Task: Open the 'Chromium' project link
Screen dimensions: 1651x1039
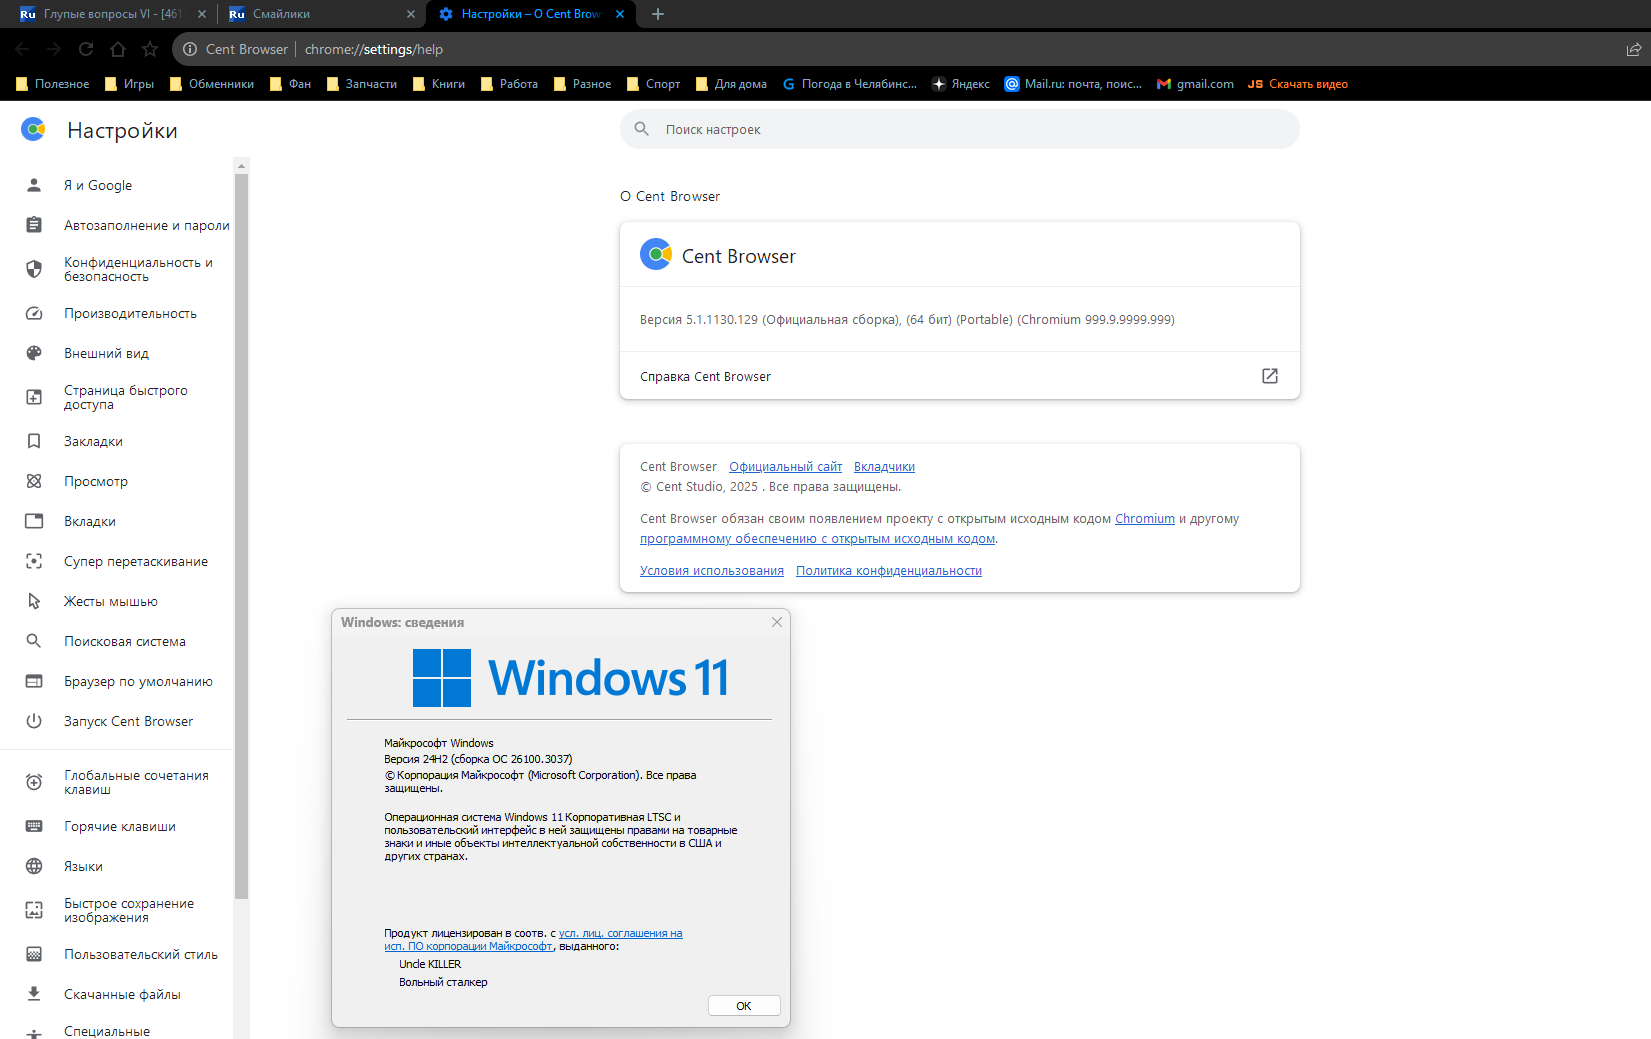Action: click(1145, 519)
